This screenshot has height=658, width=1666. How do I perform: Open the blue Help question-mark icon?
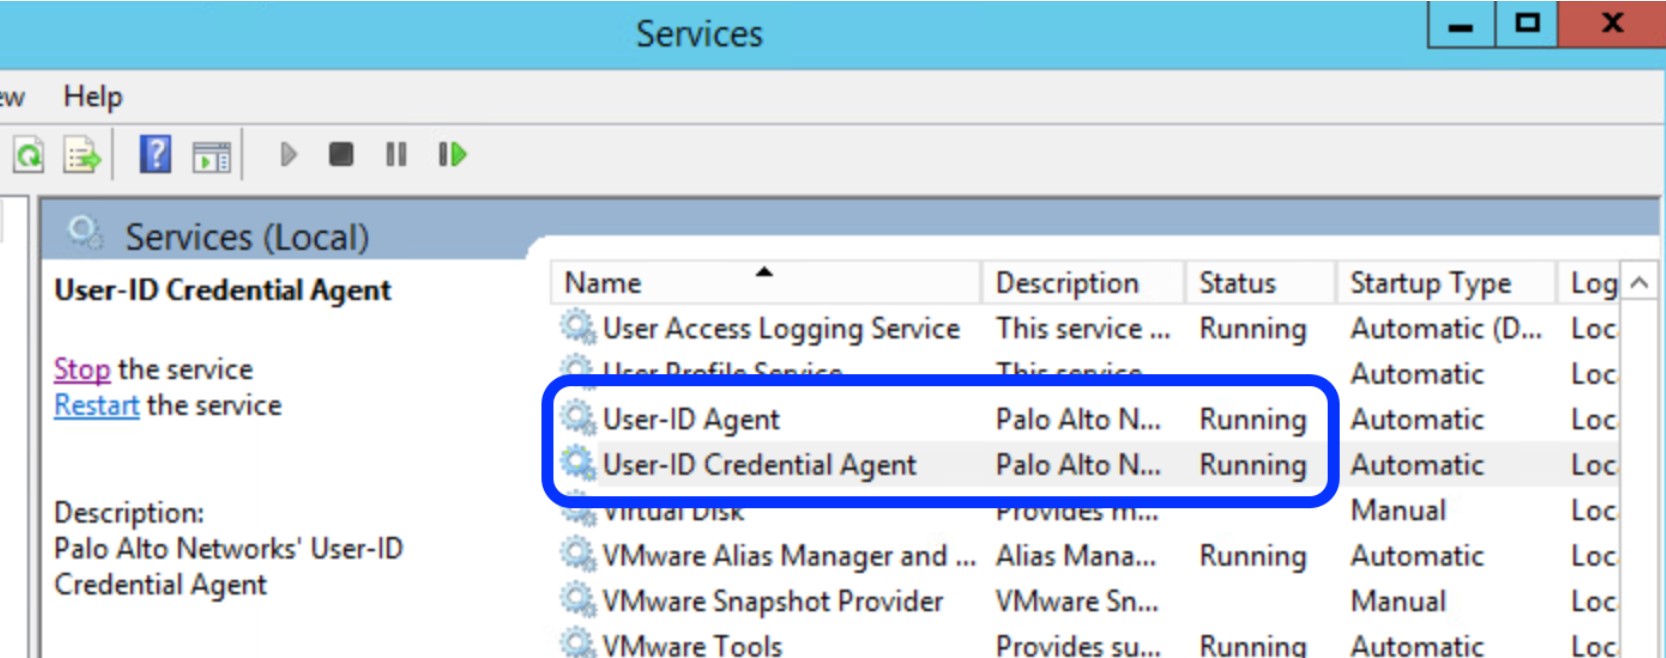click(x=155, y=155)
